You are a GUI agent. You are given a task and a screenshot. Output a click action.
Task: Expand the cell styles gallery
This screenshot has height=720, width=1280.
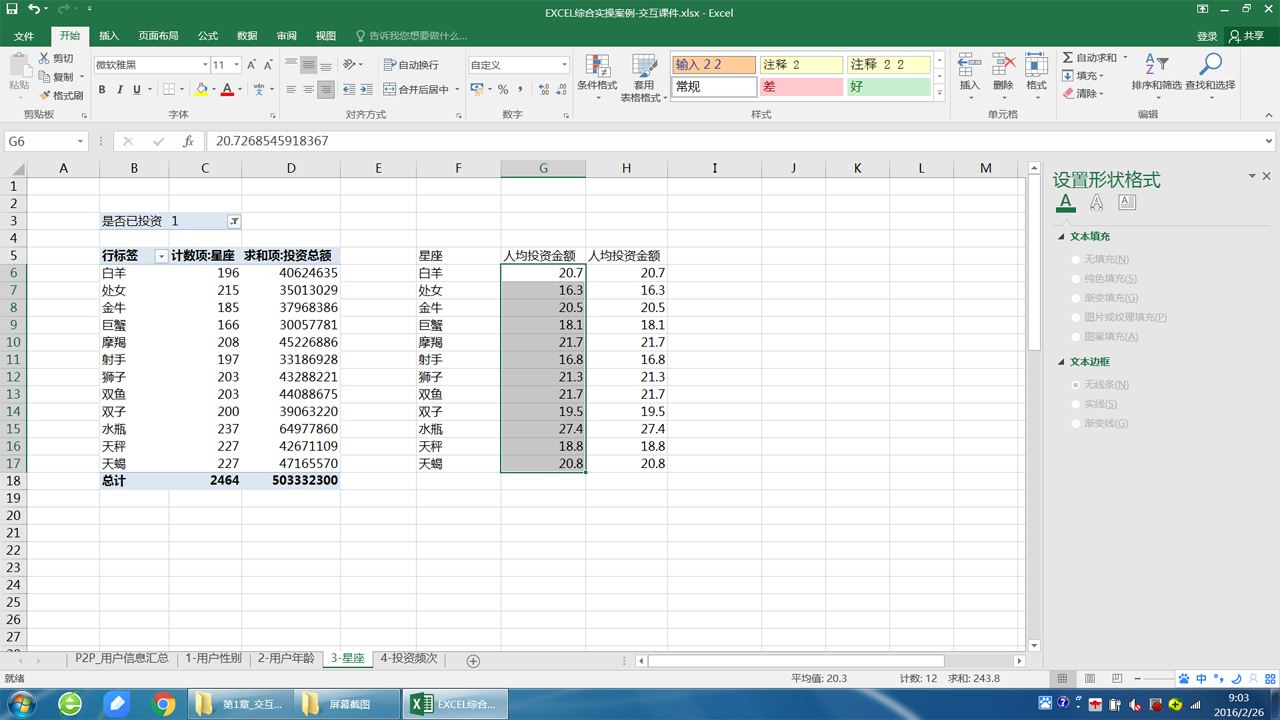point(939,93)
